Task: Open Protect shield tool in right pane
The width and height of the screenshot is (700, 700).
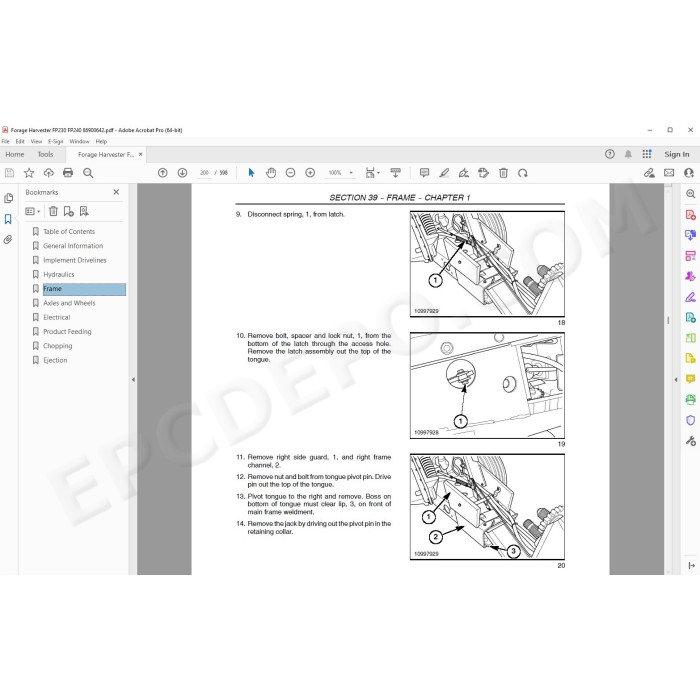Action: pyautogui.click(x=691, y=421)
